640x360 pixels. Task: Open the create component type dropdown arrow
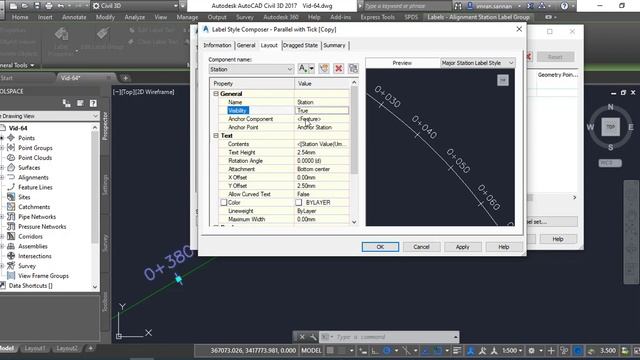point(311,69)
